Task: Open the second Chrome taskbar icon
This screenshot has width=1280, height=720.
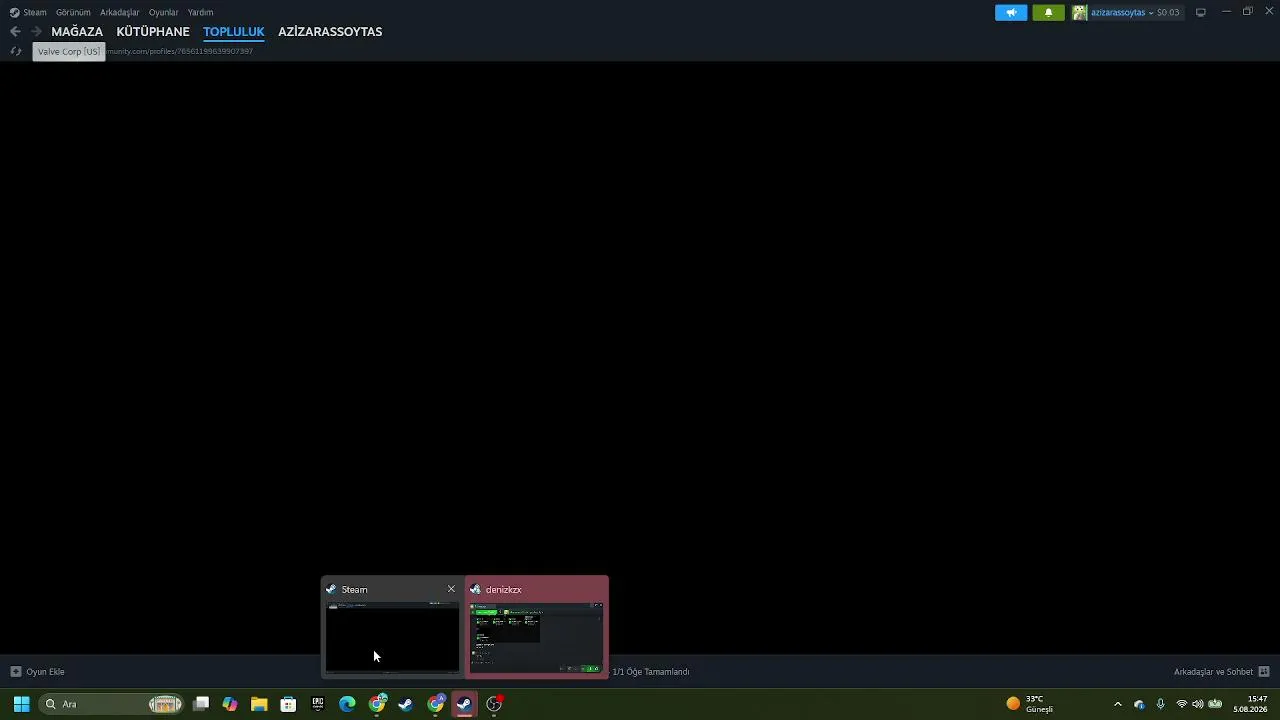Action: (x=435, y=704)
